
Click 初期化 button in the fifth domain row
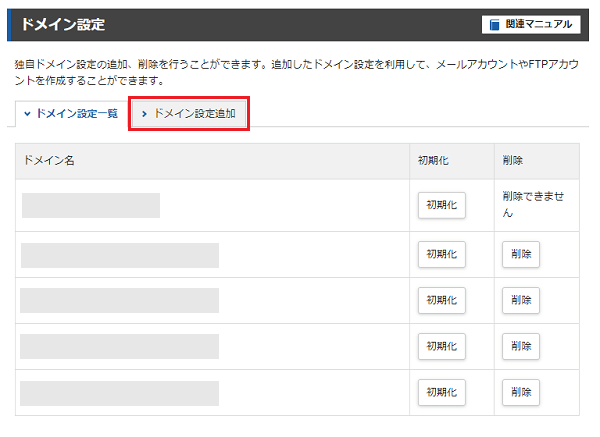[442, 392]
